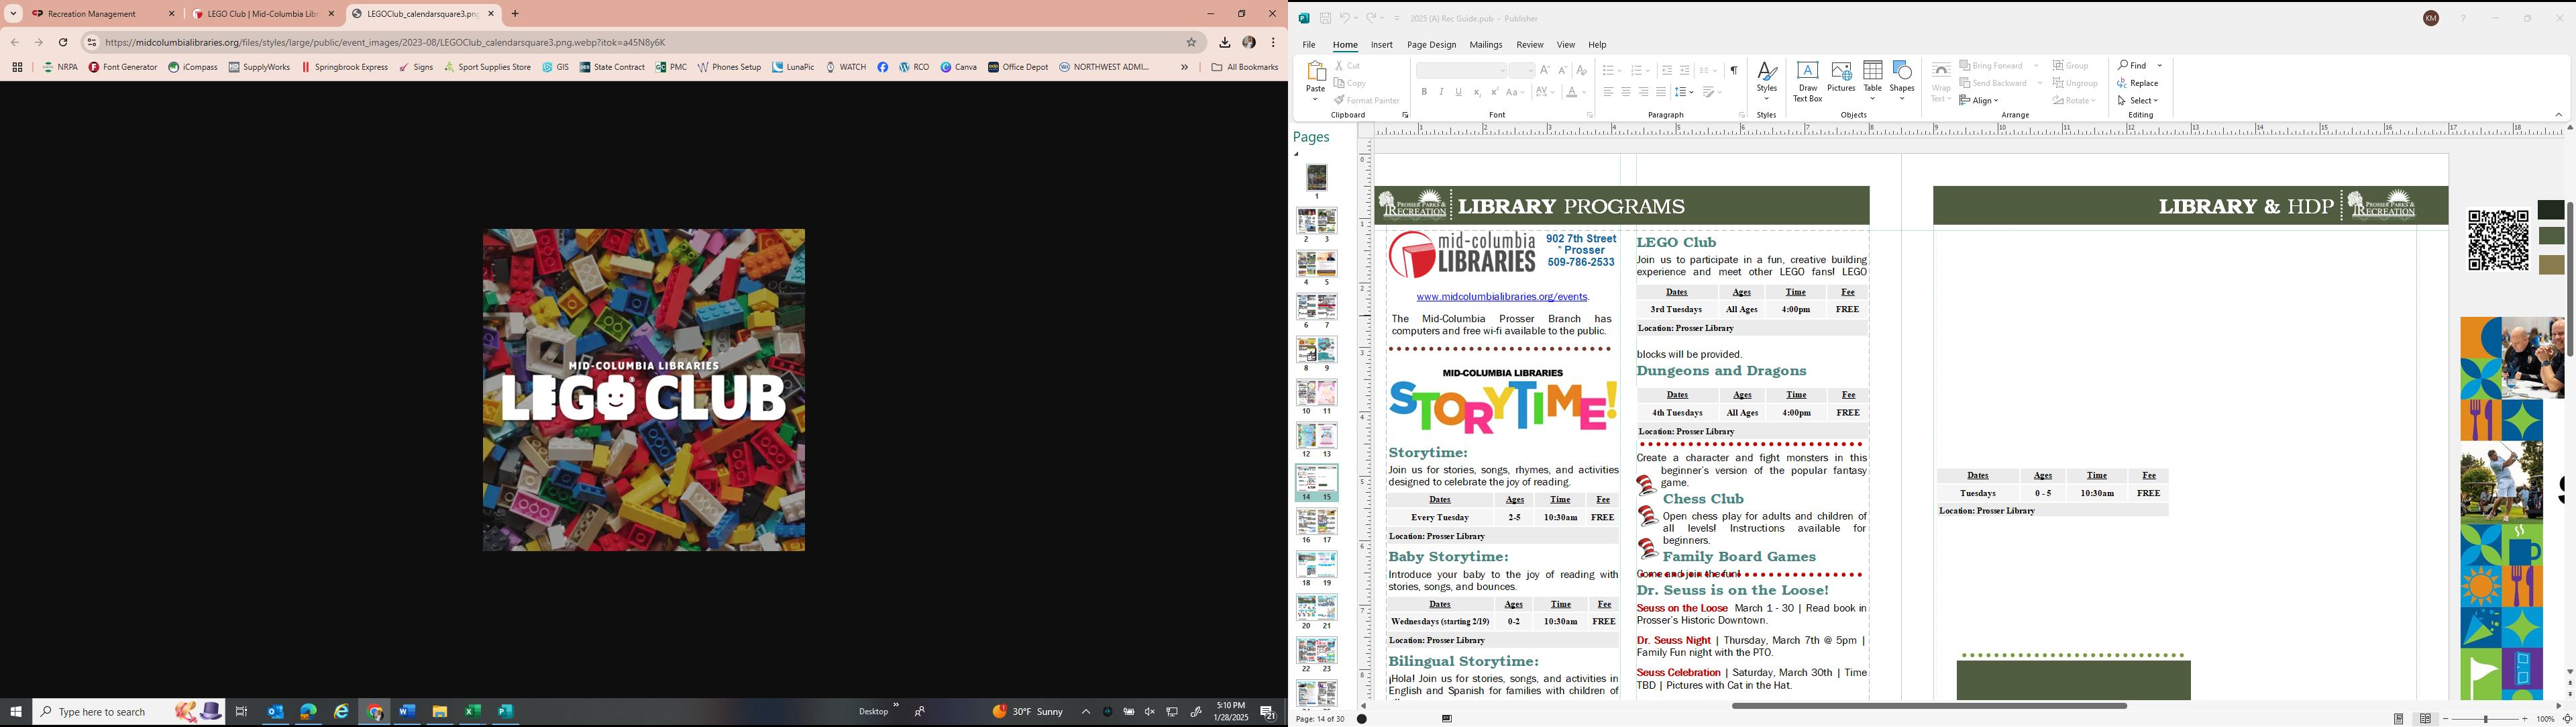Bookmark this page with the star icon
The width and height of the screenshot is (2576, 727).
point(1191,42)
